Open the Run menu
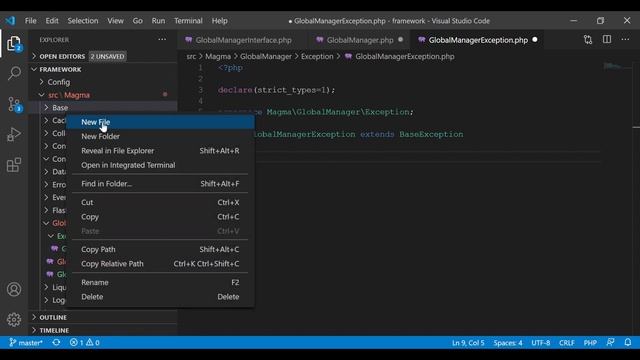This screenshot has width=640, height=360. coord(158,21)
